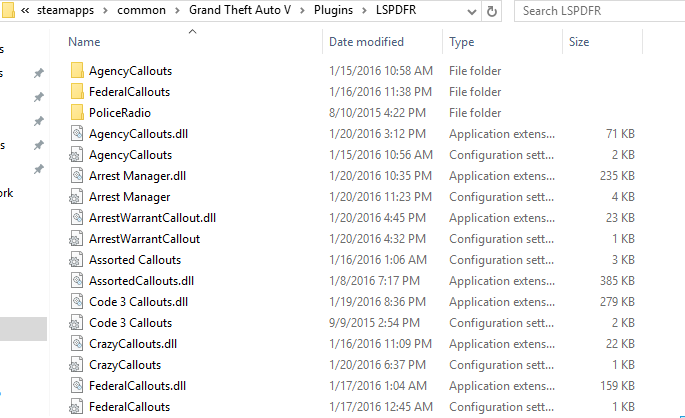This screenshot has width=685, height=418.
Task: Click the date 8/10/2015 4:22 PM
Action: pos(377,113)
